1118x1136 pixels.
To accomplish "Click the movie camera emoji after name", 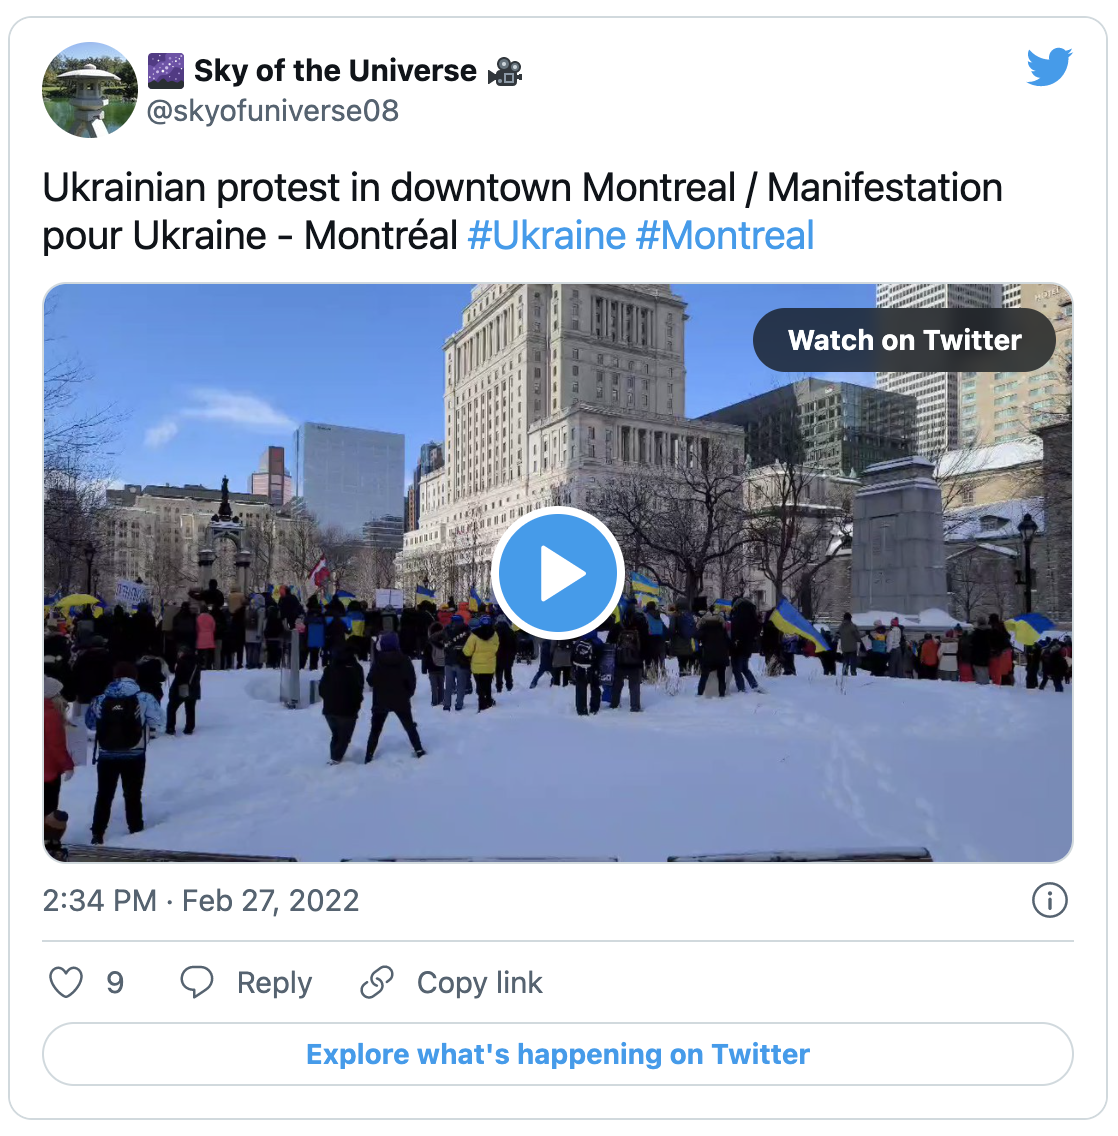I will pyautogui.click(x=505, y=71).
